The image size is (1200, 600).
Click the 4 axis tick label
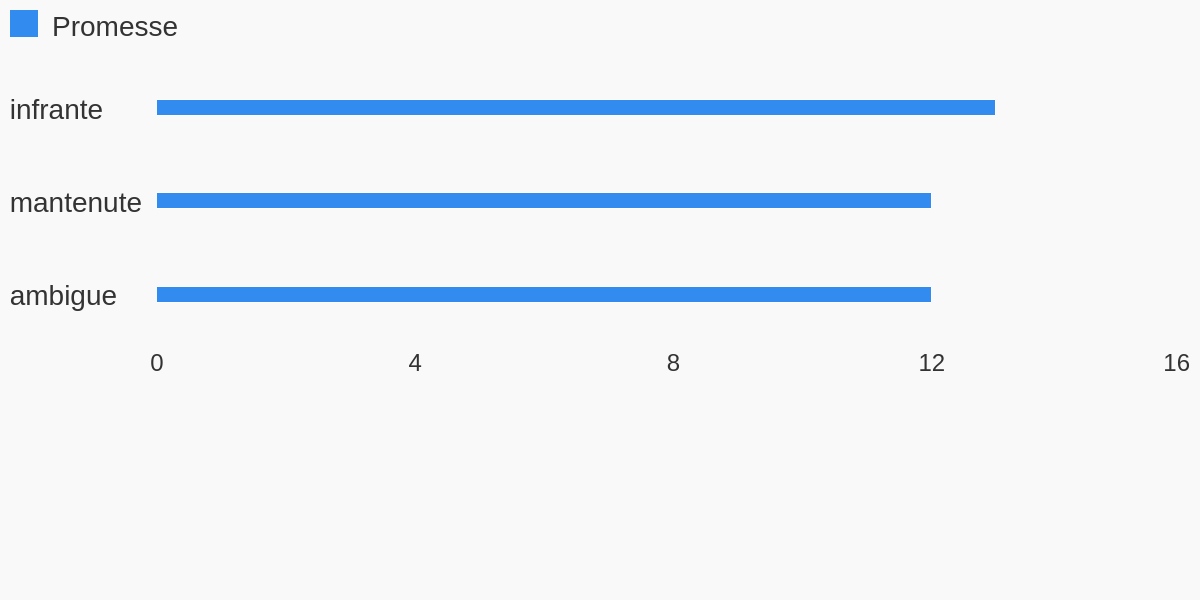(x=415, y=363)
